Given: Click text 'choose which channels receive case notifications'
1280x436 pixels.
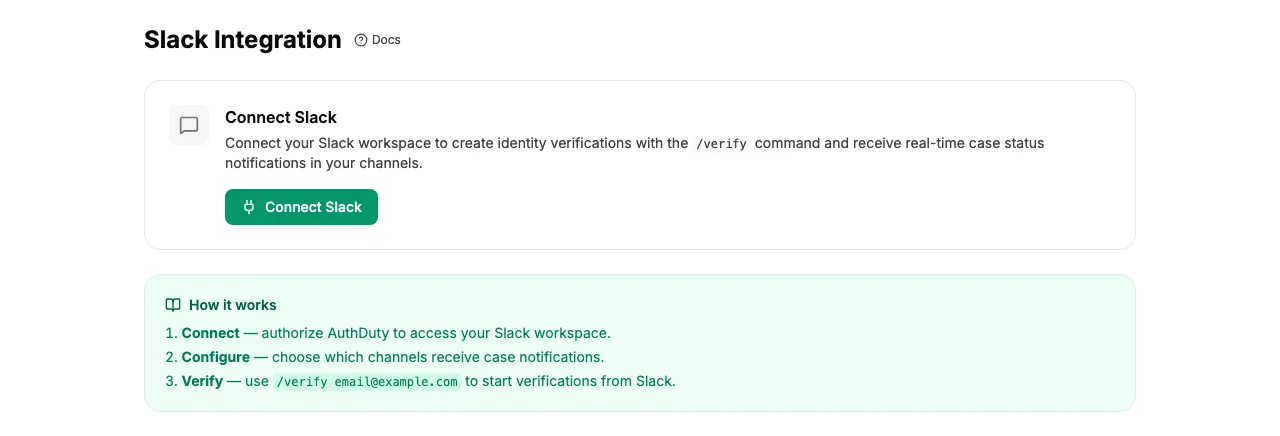Looking at the screenshot, I should pos(437,357).
